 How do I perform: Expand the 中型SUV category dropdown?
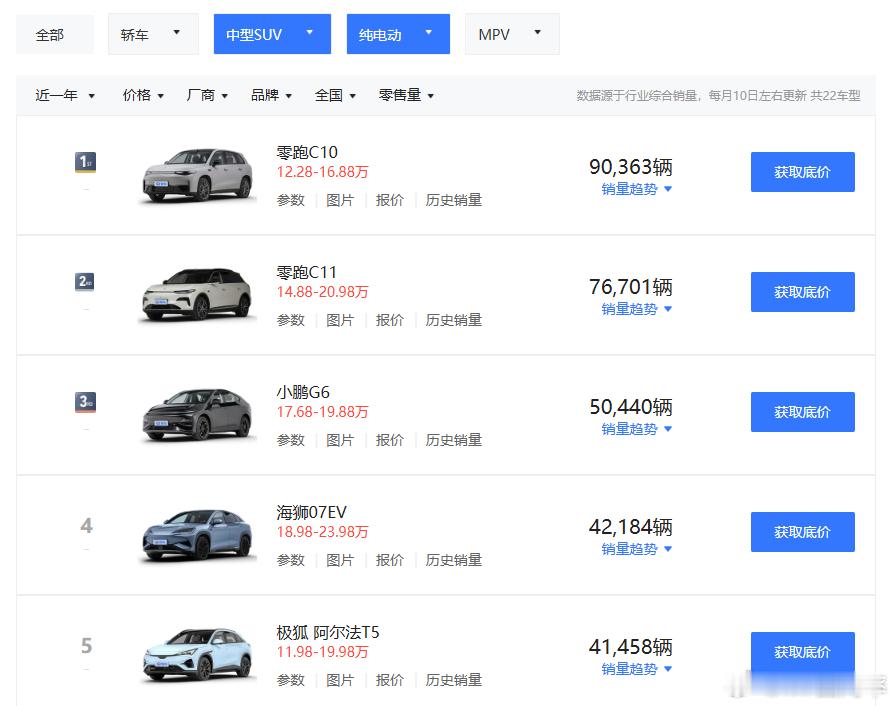(x=271, y=34)
